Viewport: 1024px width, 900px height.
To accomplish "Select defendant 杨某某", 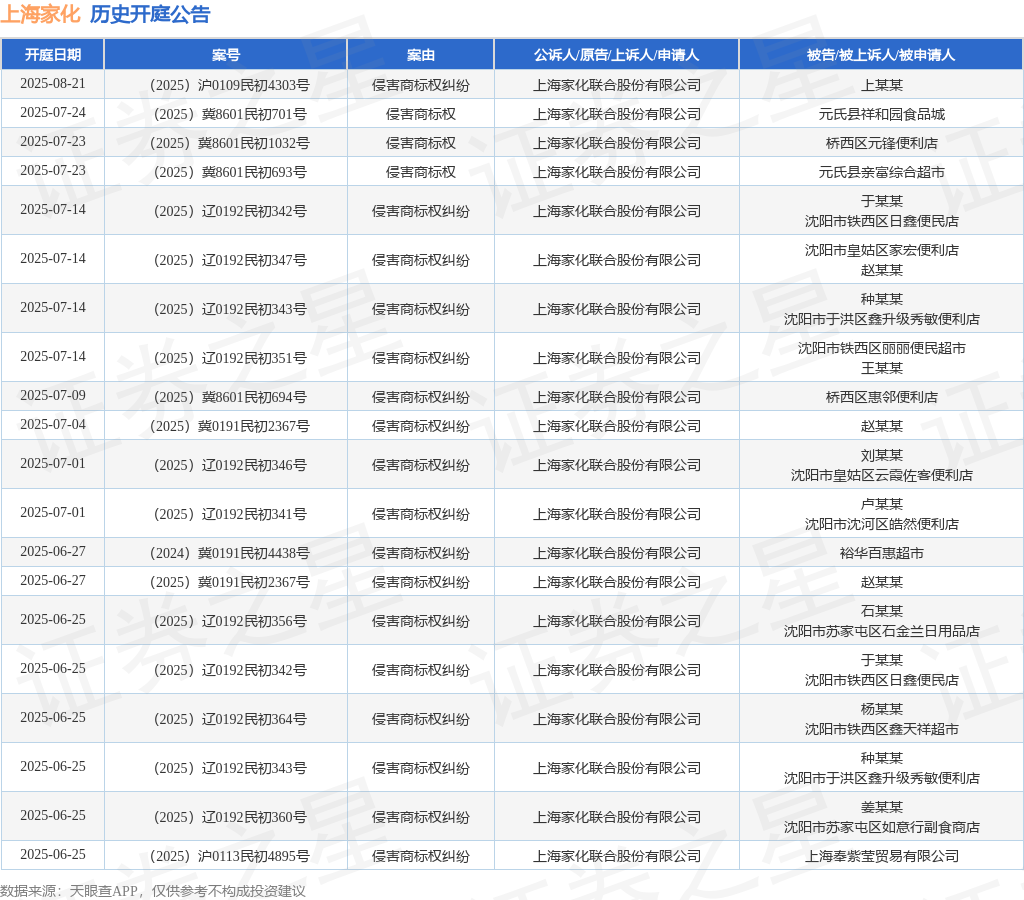I will (x=882, y=709).
